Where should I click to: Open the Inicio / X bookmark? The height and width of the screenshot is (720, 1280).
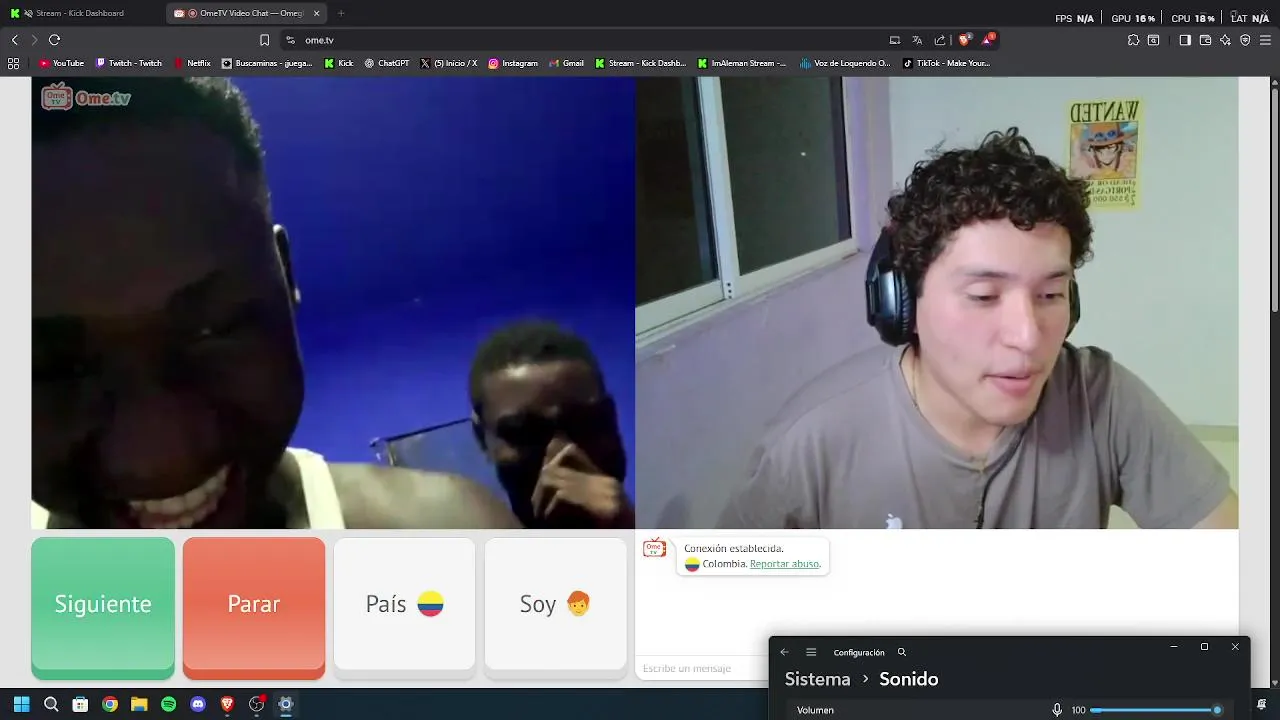[x=449, y=63]
